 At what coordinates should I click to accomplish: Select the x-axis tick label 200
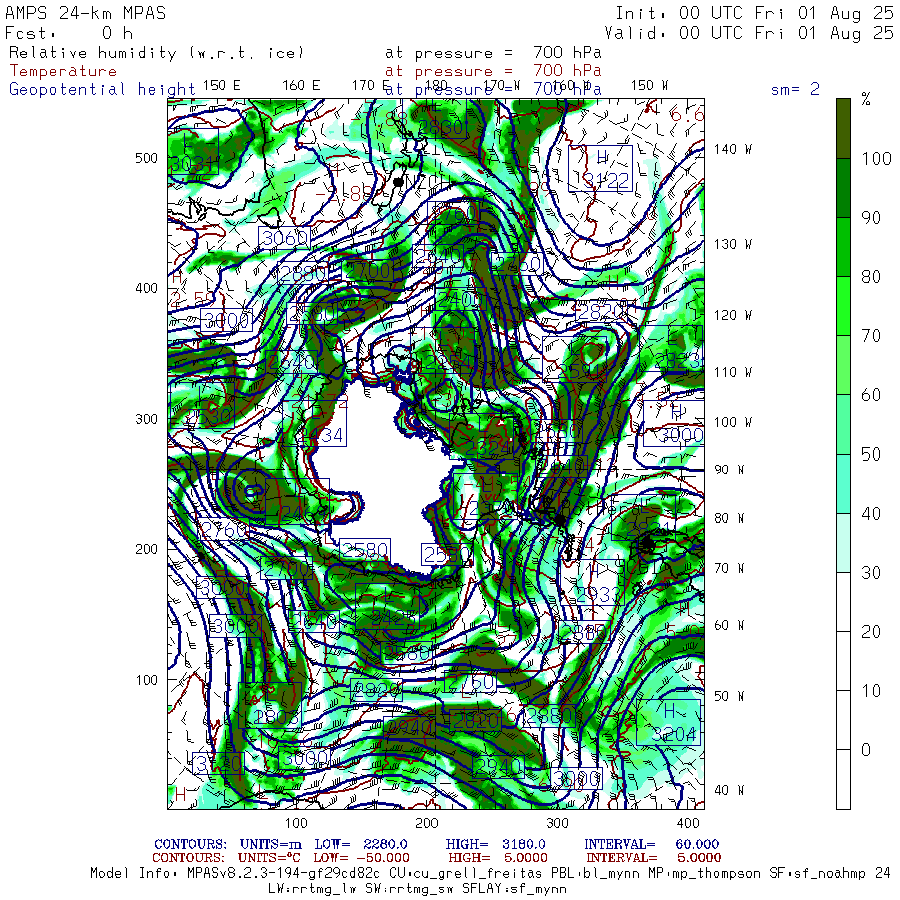426,823
